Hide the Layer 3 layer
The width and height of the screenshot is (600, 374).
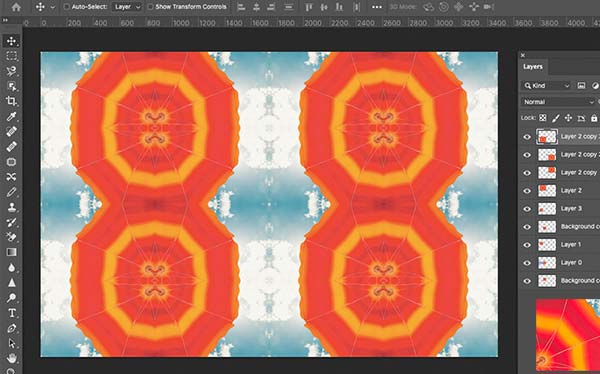pos(527,209)
